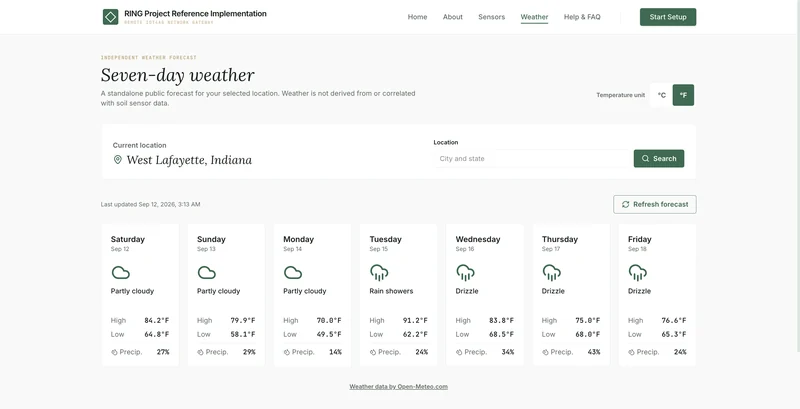800x409 pixels.
Task: Click Saturday's high value 84.2°F
Action: 157,321
